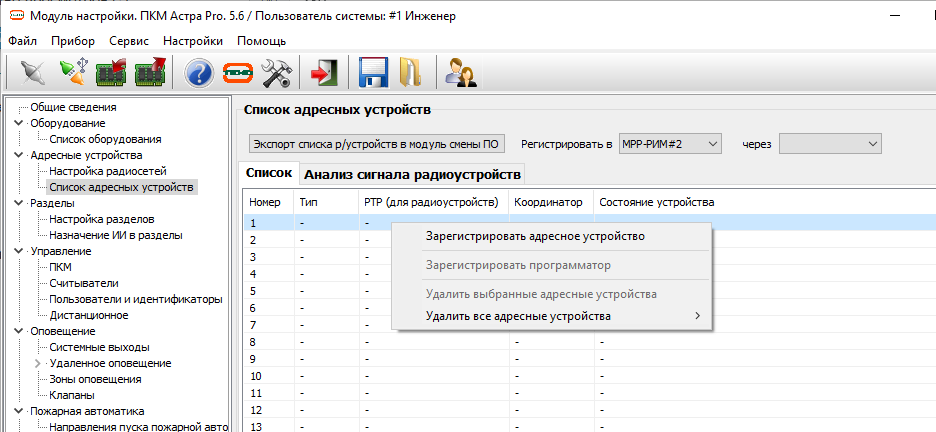Image resolution: width=936 pixels, height=432 pixels.
Task: Switch to 'Анализ сигнала радиоустройств' tab
Action: 412,174
